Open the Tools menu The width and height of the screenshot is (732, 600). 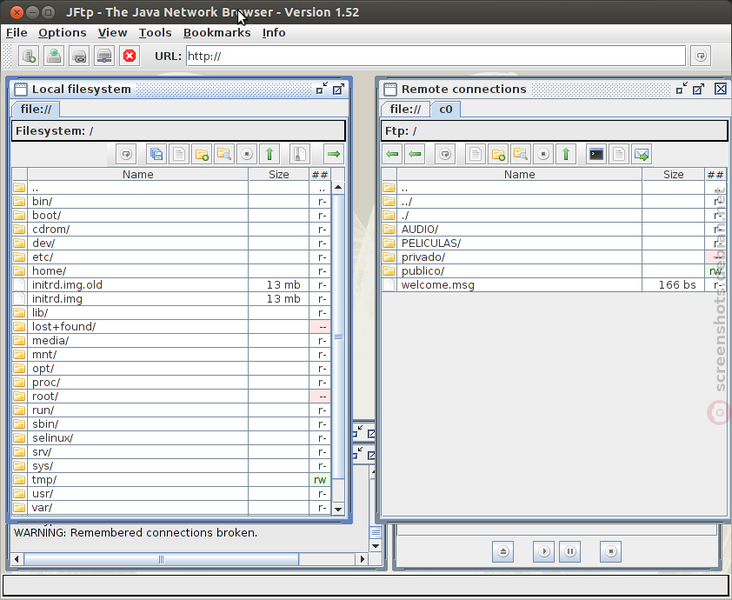click(x=155, y=33)
